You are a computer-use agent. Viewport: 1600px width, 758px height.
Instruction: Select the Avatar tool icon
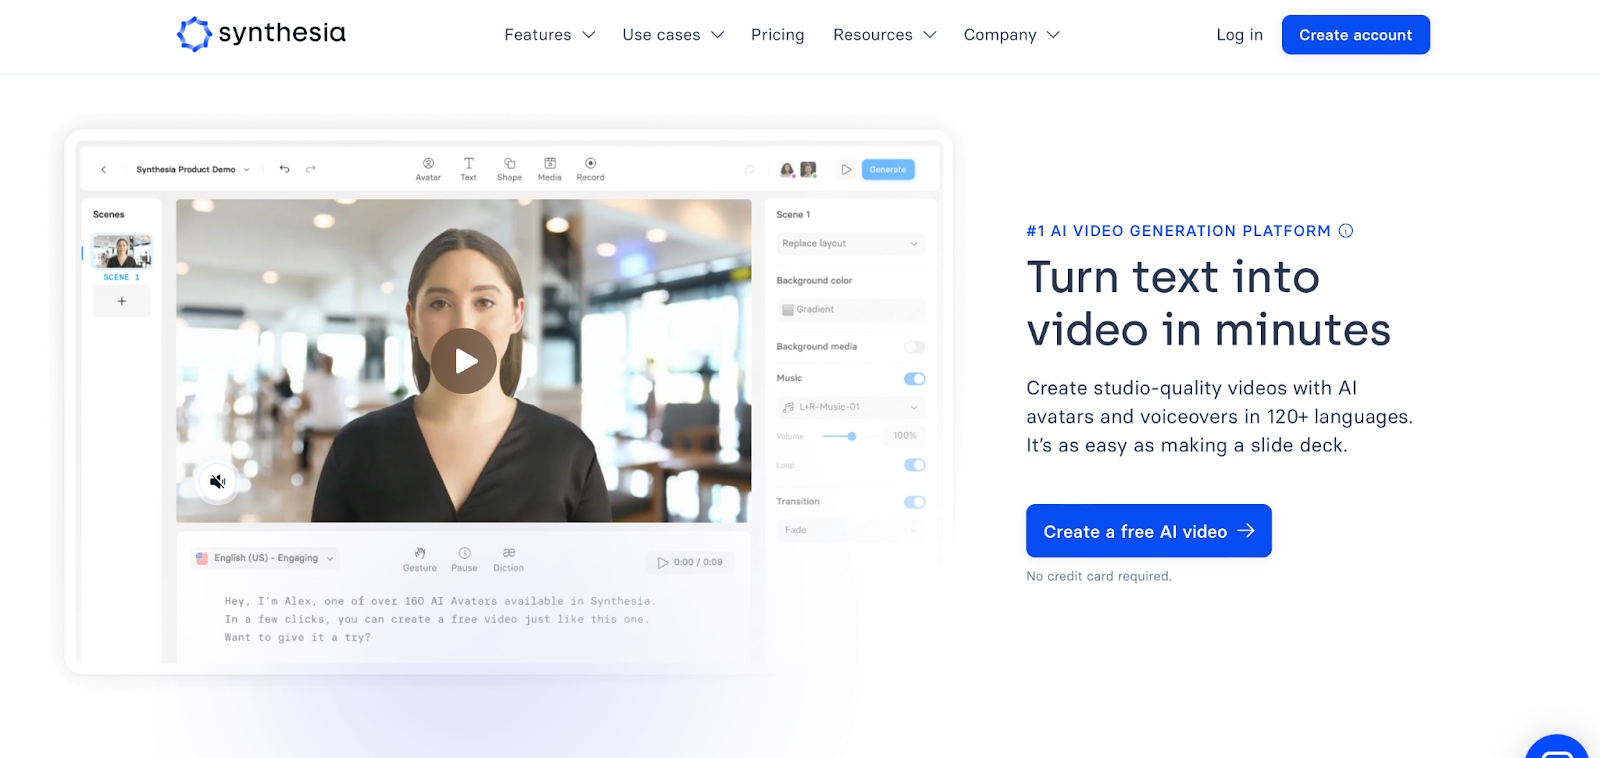click(428, 164)
